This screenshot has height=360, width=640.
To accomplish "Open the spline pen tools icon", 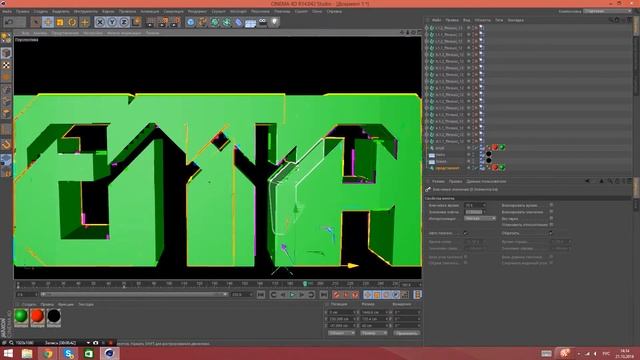I will pyautogui.click(x=202, y=22).
